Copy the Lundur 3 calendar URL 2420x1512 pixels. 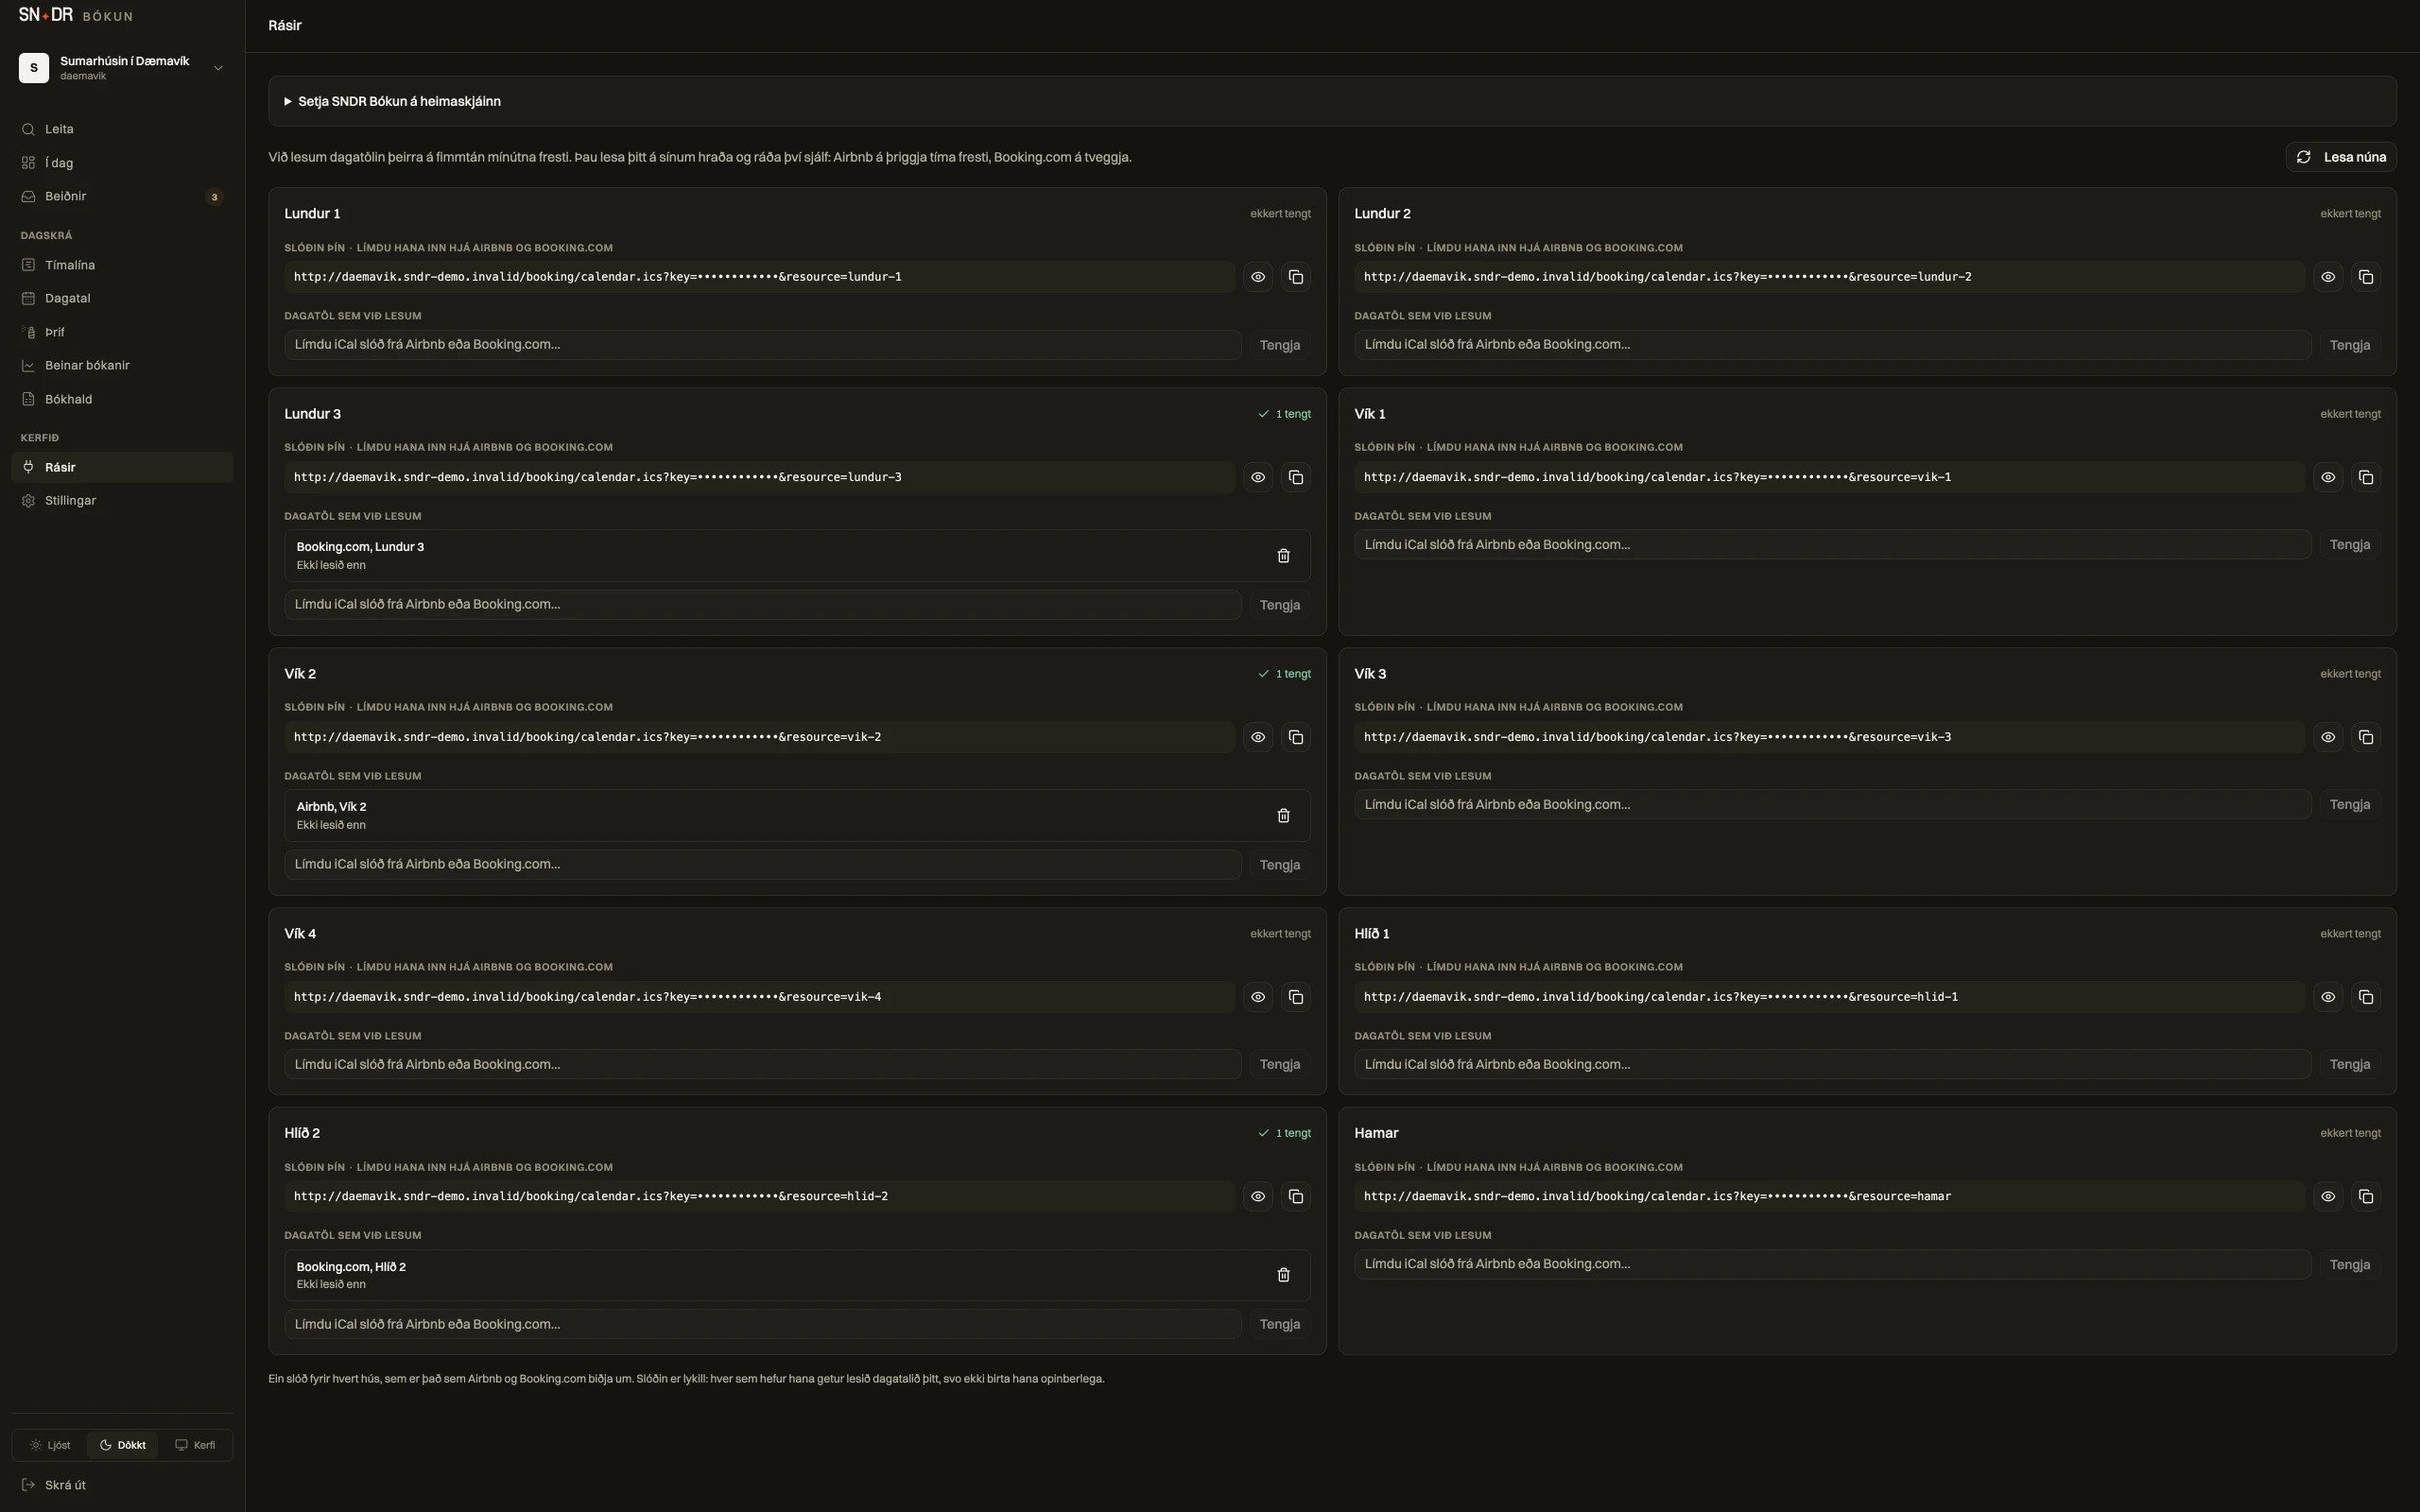[1295, 477]
